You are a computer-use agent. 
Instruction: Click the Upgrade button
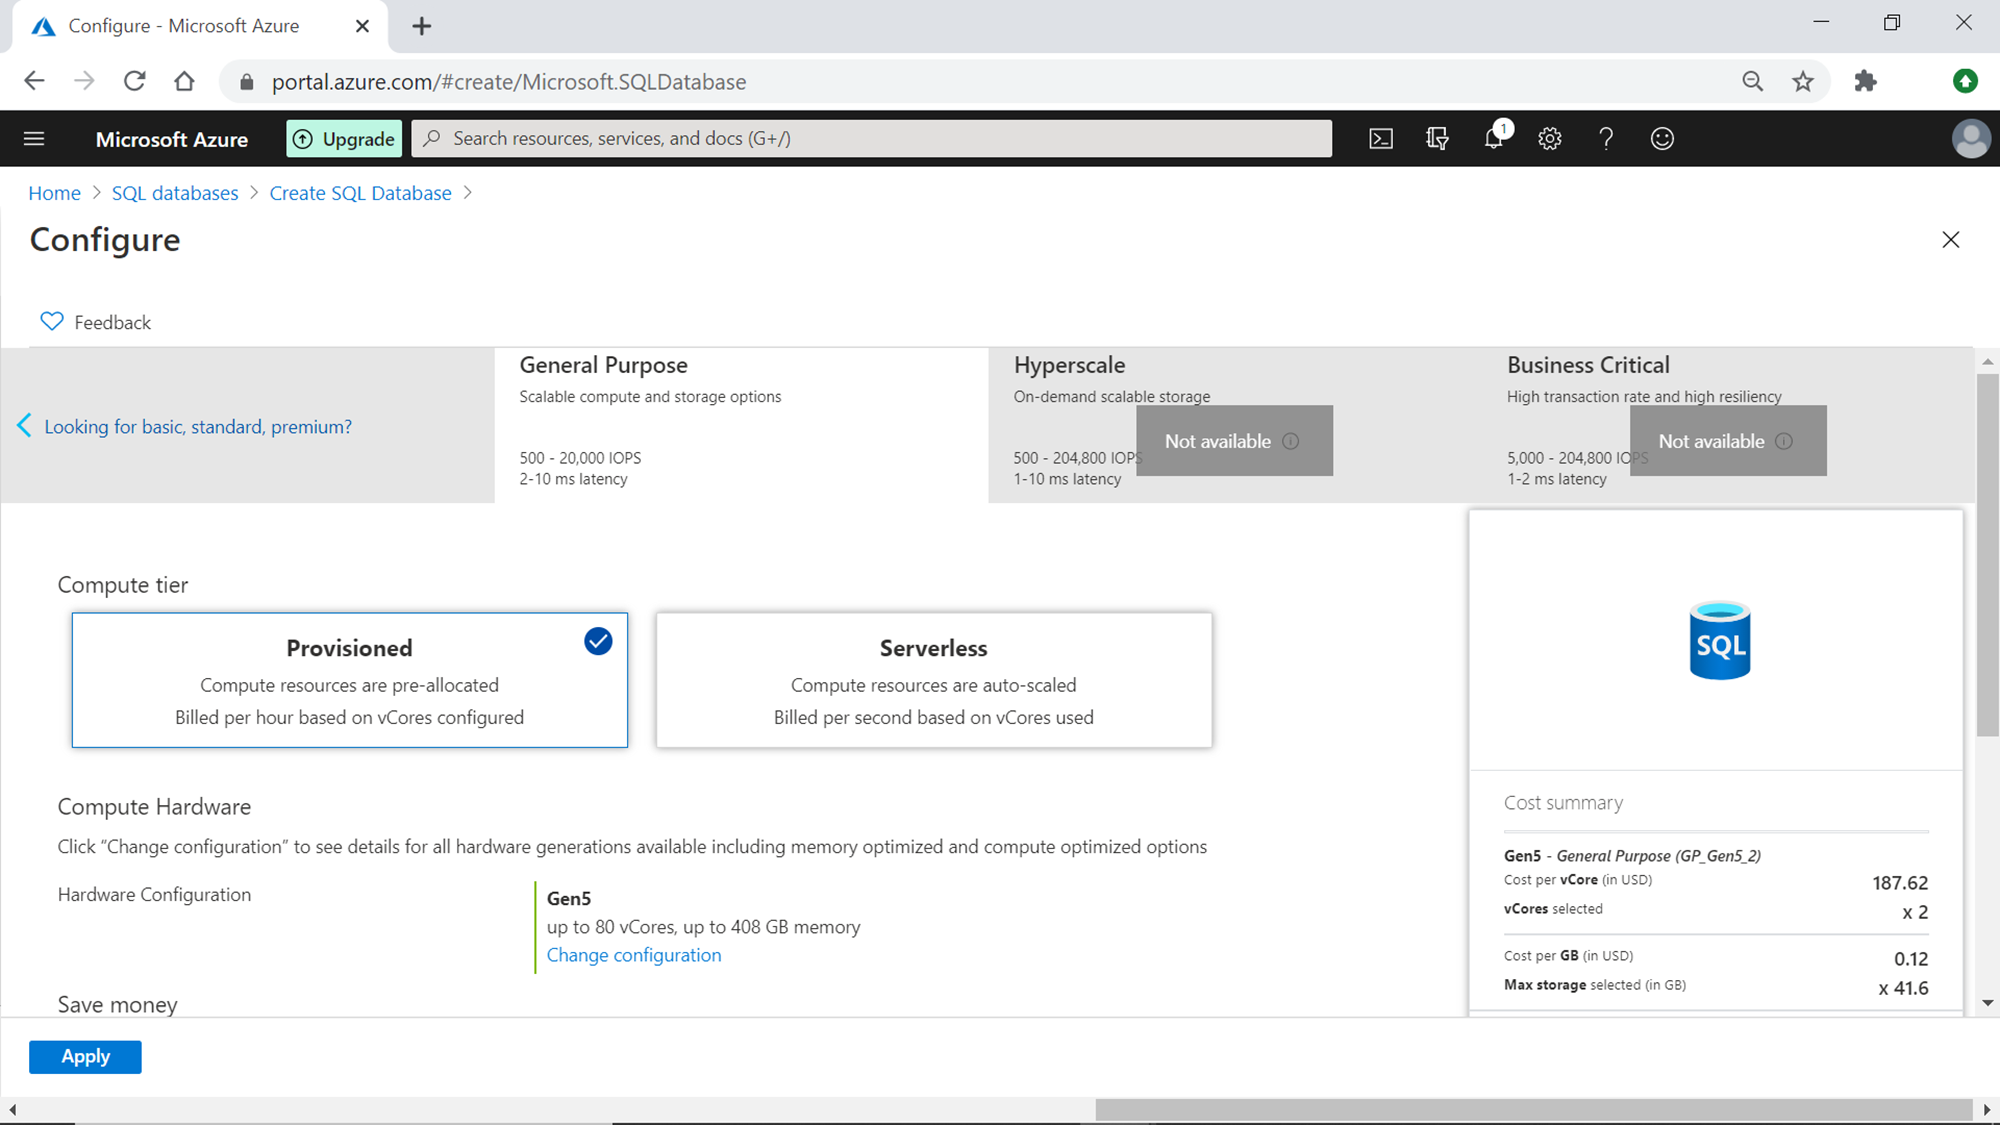click(344, 139)
